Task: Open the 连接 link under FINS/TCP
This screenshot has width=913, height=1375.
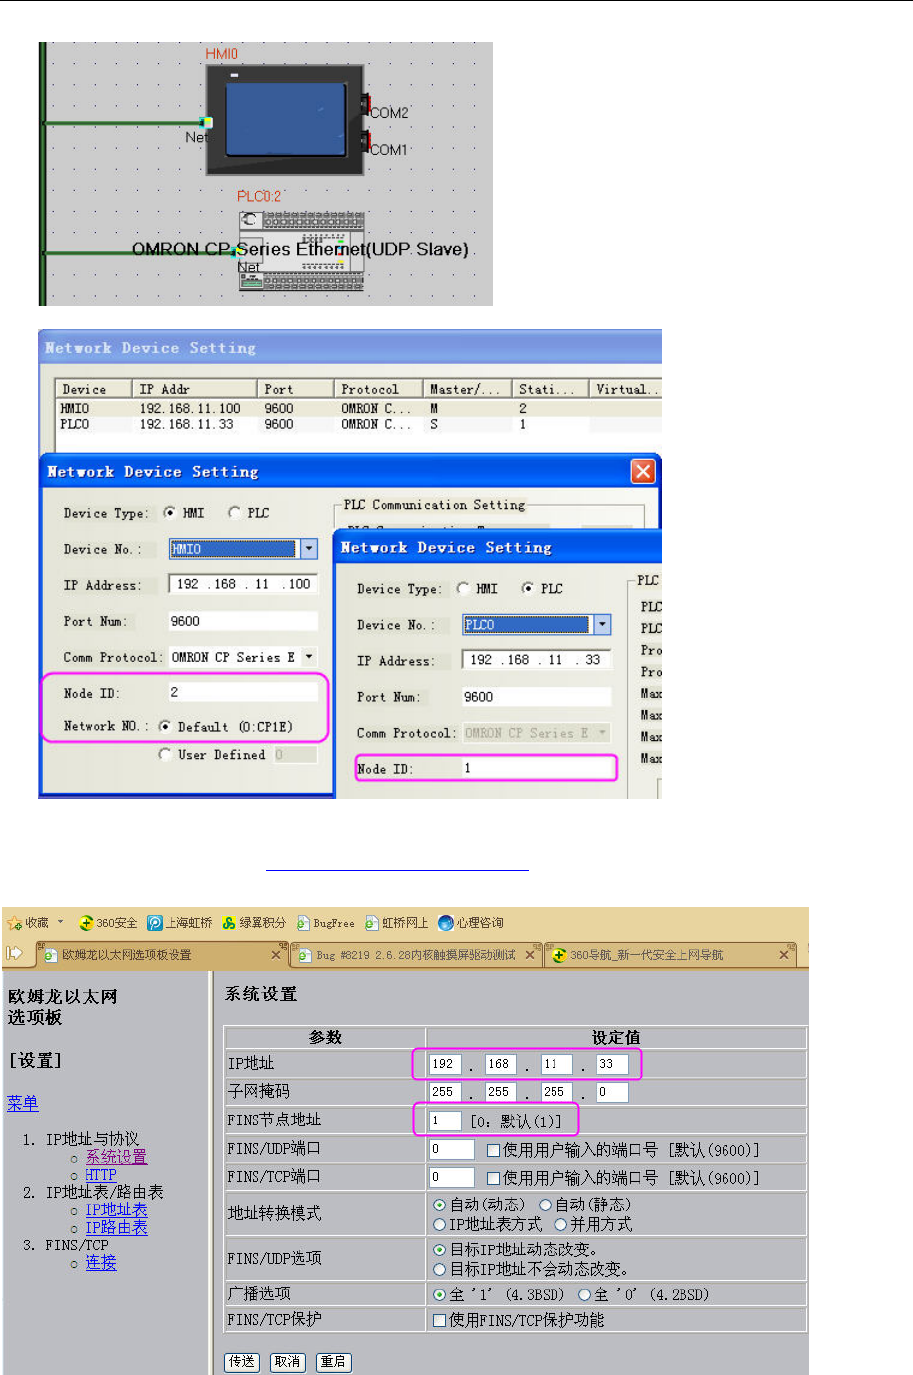Action: [x=101, y=1263]
